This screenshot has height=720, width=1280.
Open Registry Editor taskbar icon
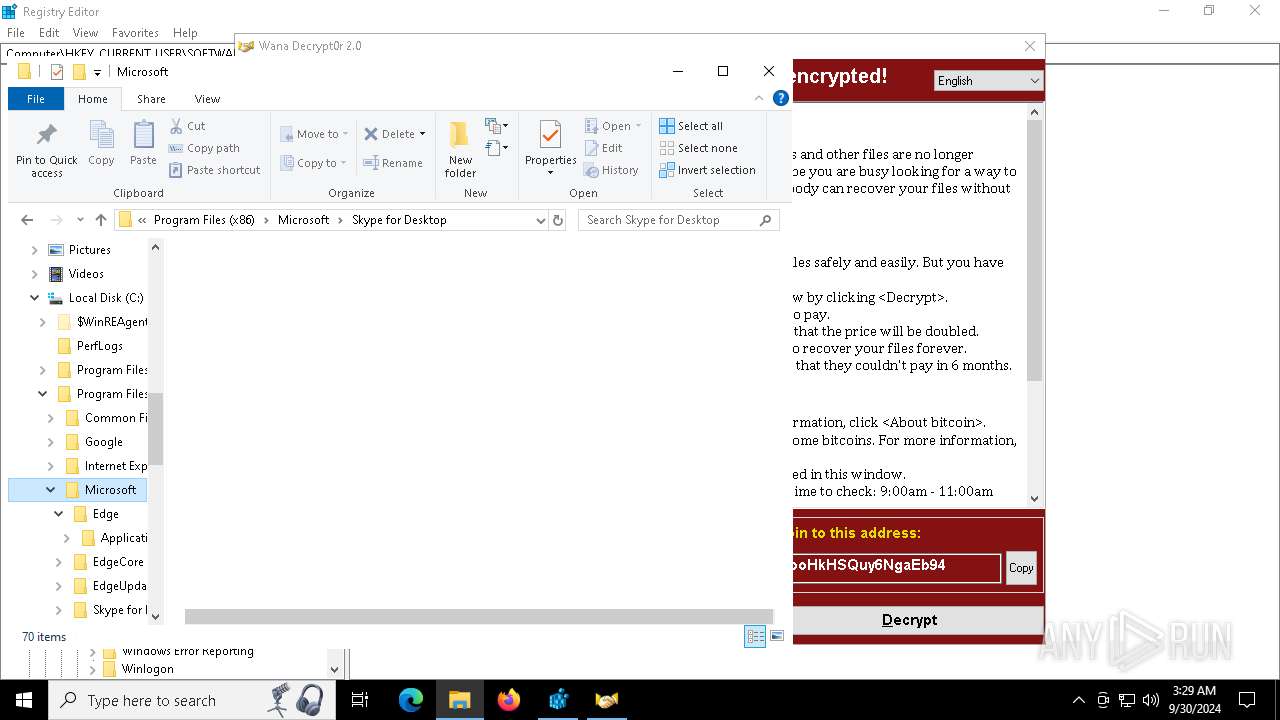coord(558,700)
